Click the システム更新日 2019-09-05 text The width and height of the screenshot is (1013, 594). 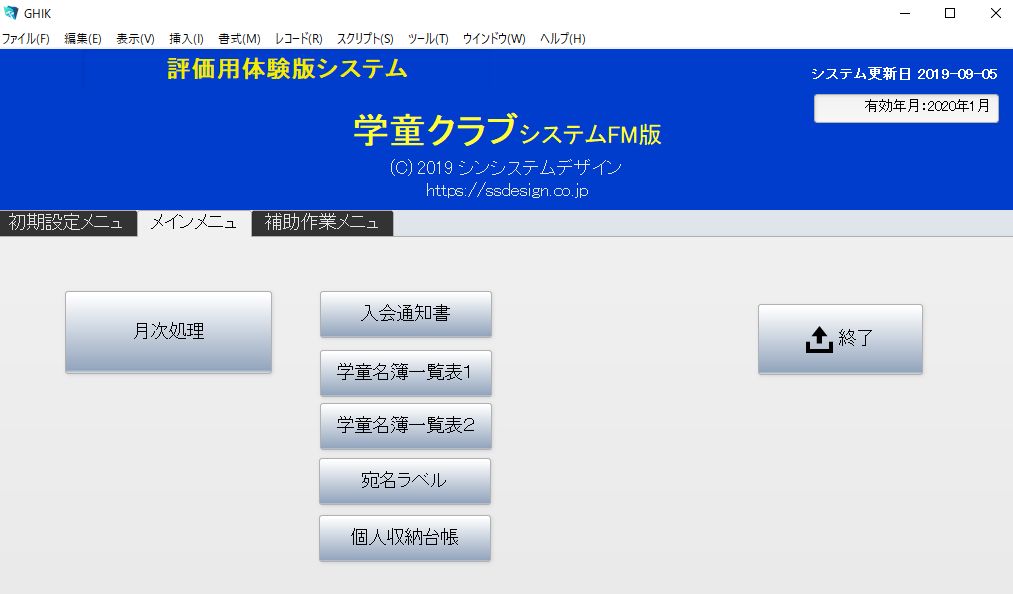coord(904,74)
